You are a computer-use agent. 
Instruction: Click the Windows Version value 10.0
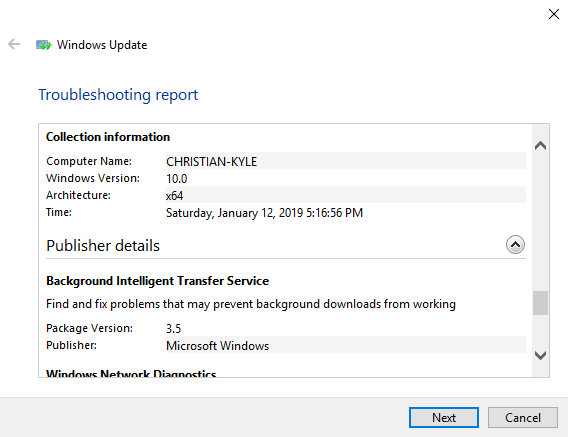(x=176, y=179)
